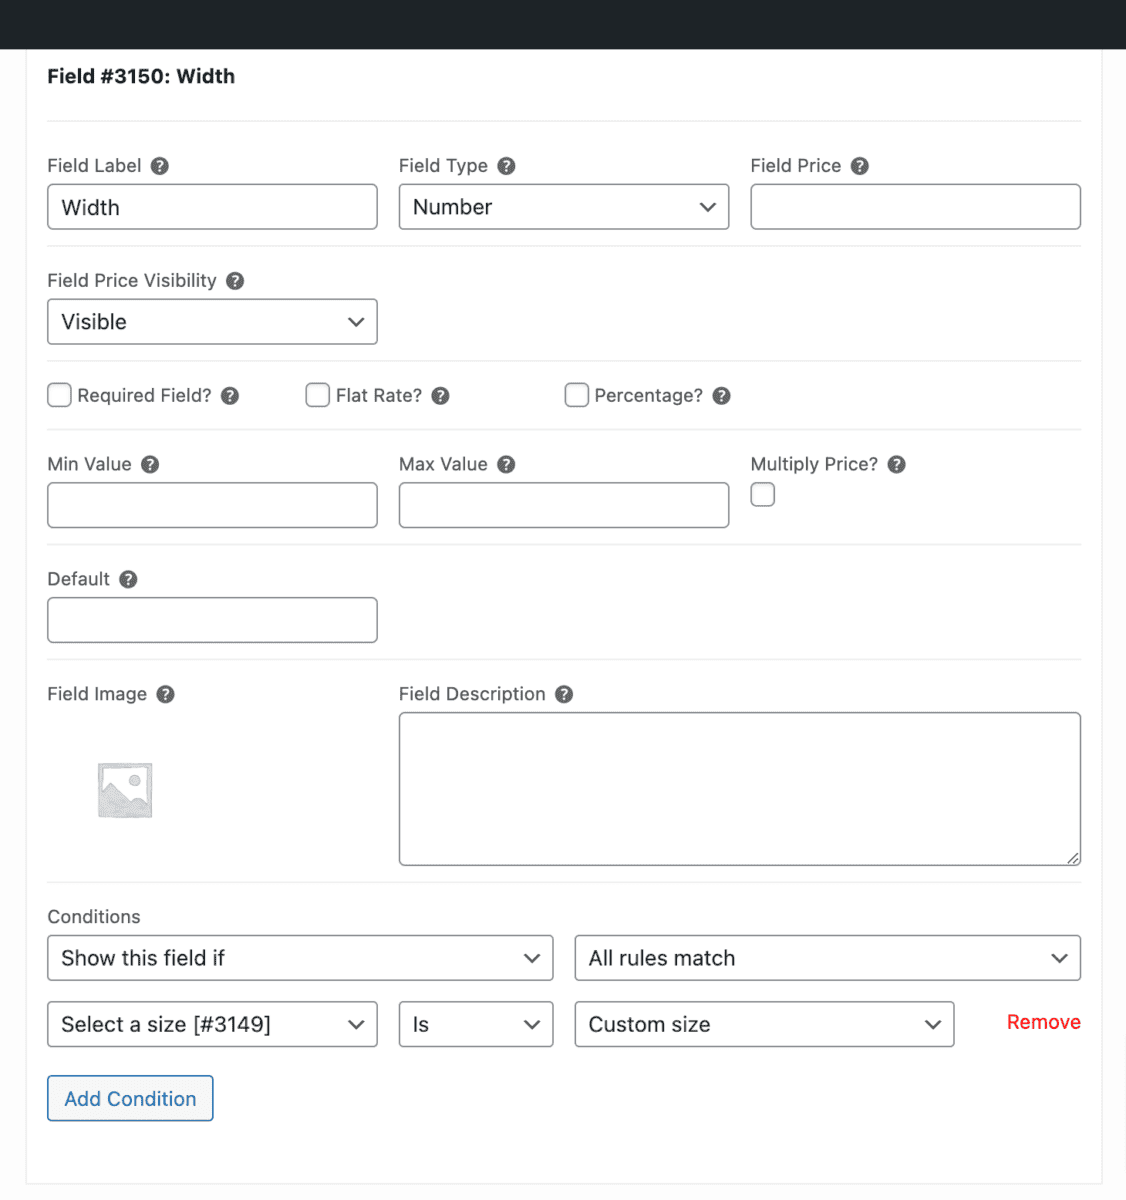
Task: Open the 'Select a size [#3149]' dropdown
Action: point(212,1024)
